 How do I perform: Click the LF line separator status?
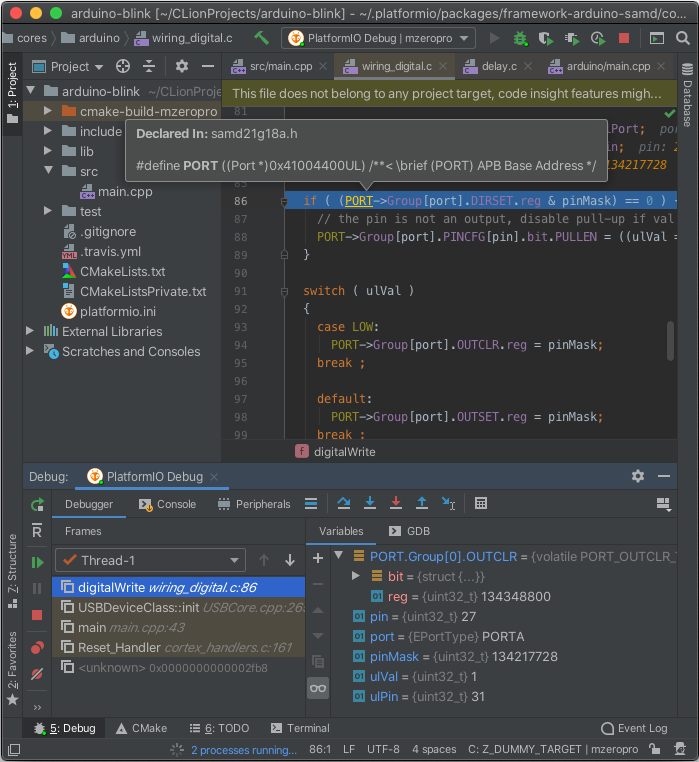coord(349,749)
